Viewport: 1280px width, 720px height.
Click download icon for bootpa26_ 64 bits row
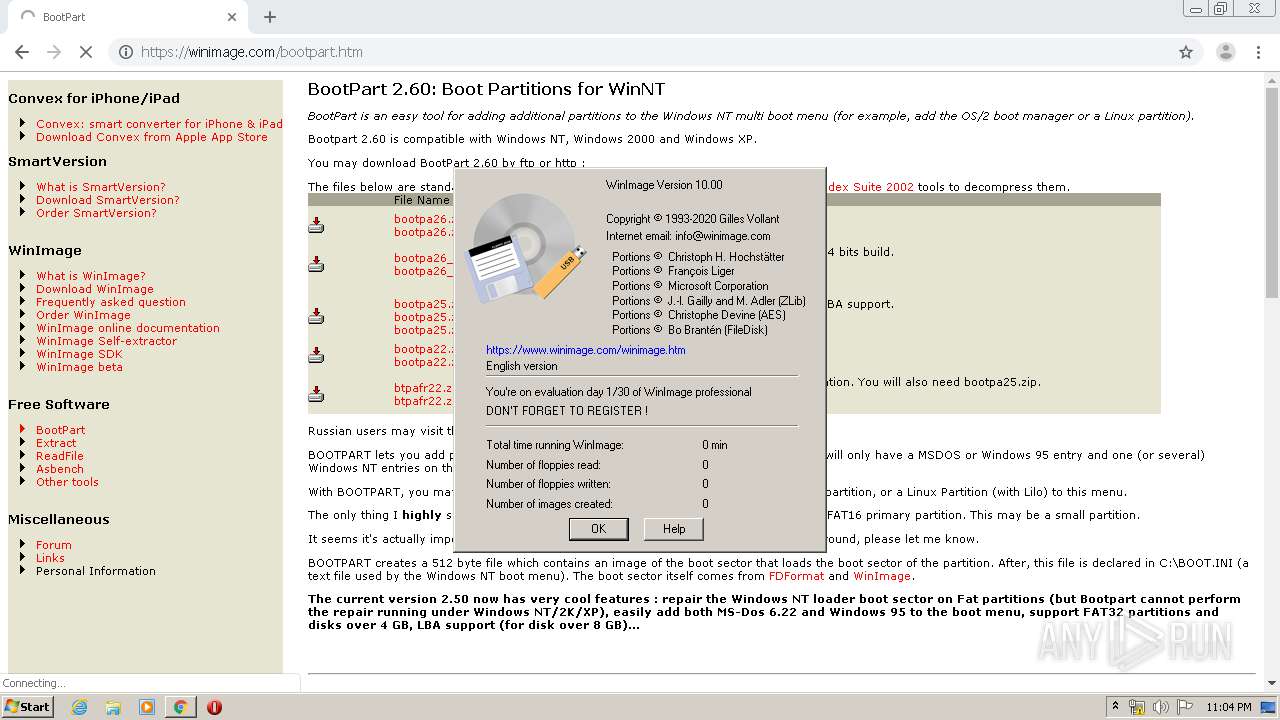pos(316,264)
